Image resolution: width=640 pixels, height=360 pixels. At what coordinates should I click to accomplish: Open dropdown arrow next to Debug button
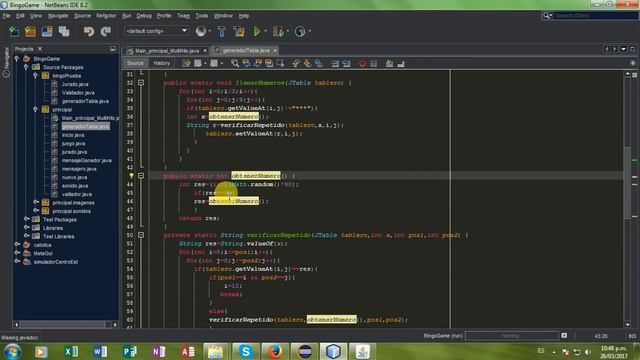(x=287, y=31)
